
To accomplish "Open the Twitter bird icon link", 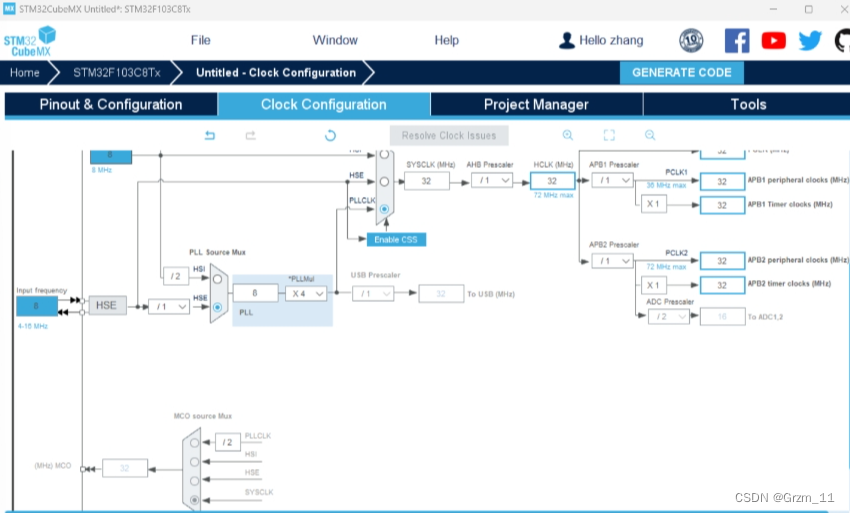I will tap(810, 41).
